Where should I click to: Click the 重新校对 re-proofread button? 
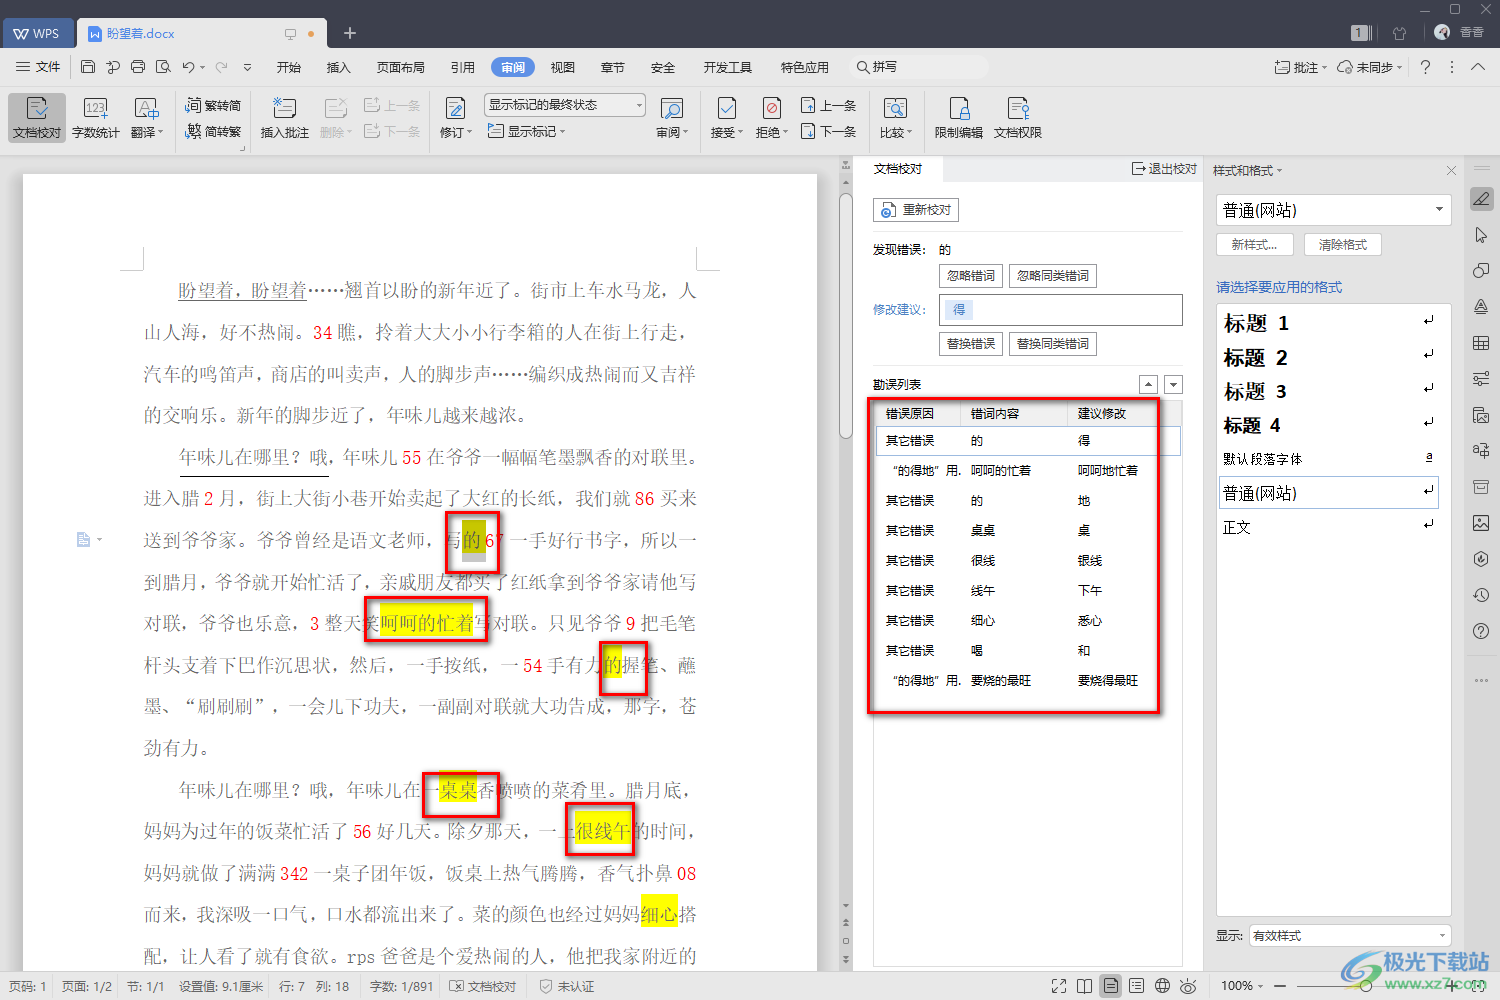(916, 210)
